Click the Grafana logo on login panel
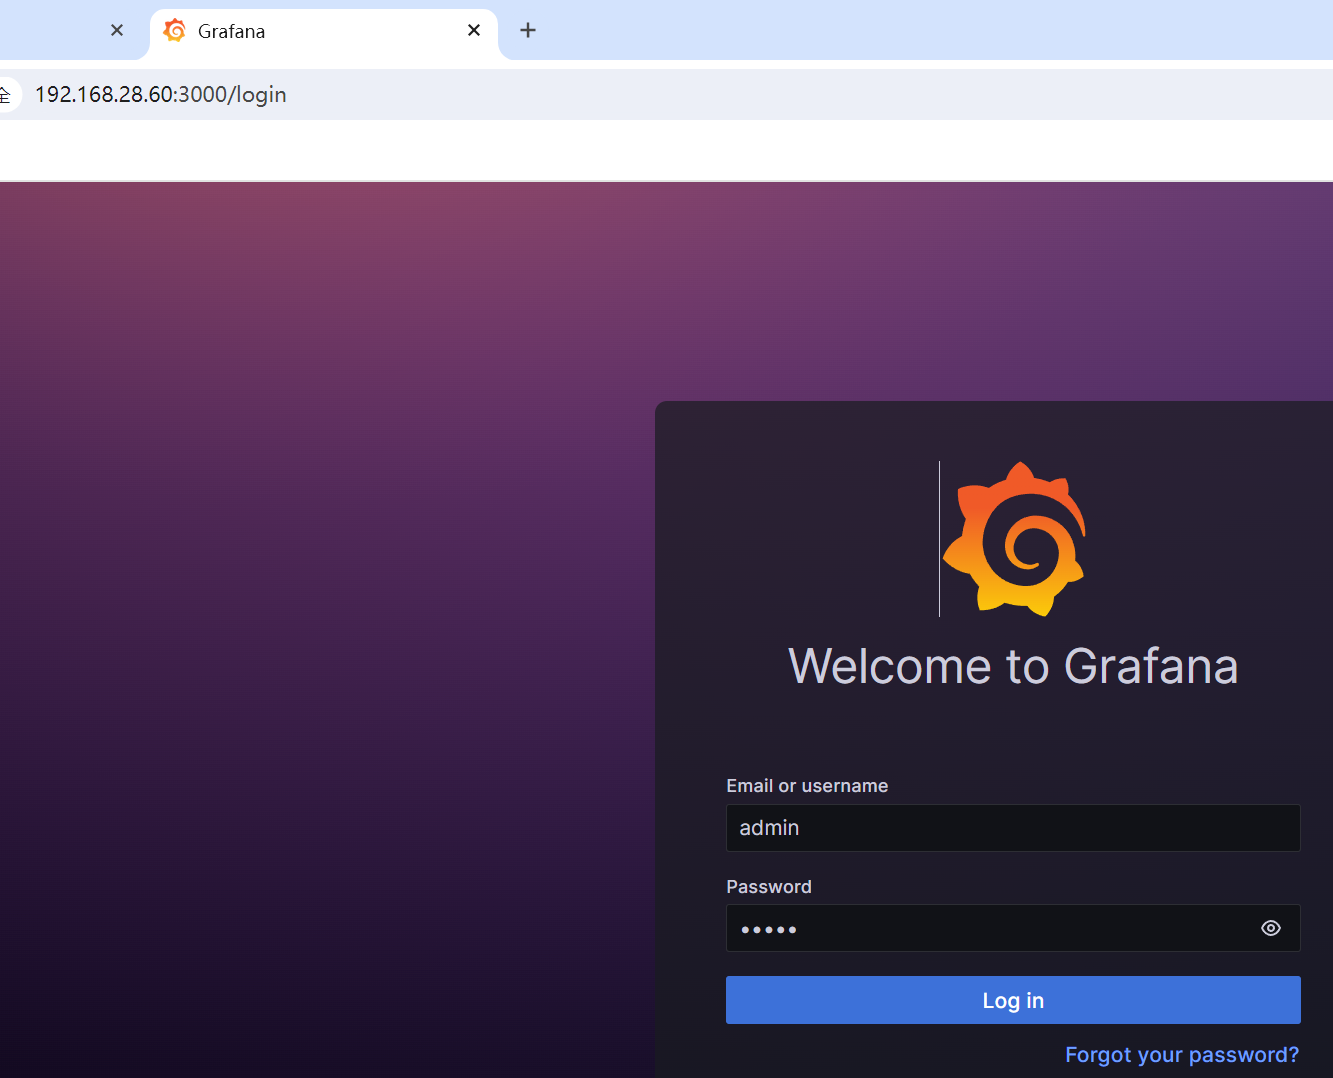The image size is (1333, 1078). pos(1014,538)
